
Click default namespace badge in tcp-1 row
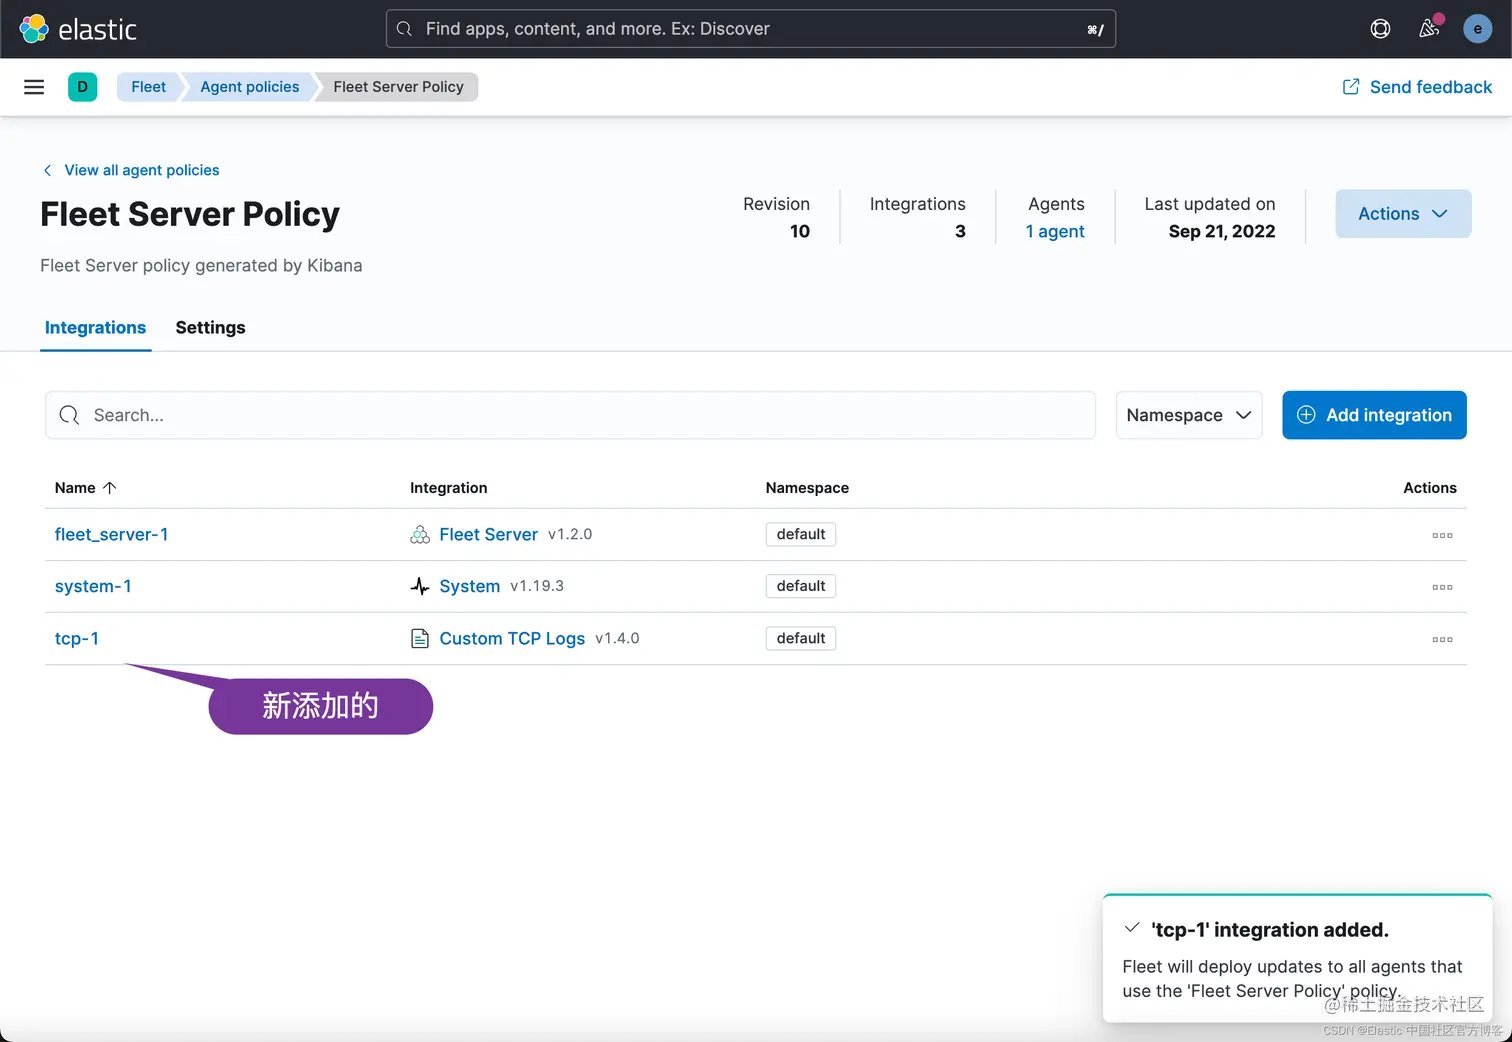(801, 639)
